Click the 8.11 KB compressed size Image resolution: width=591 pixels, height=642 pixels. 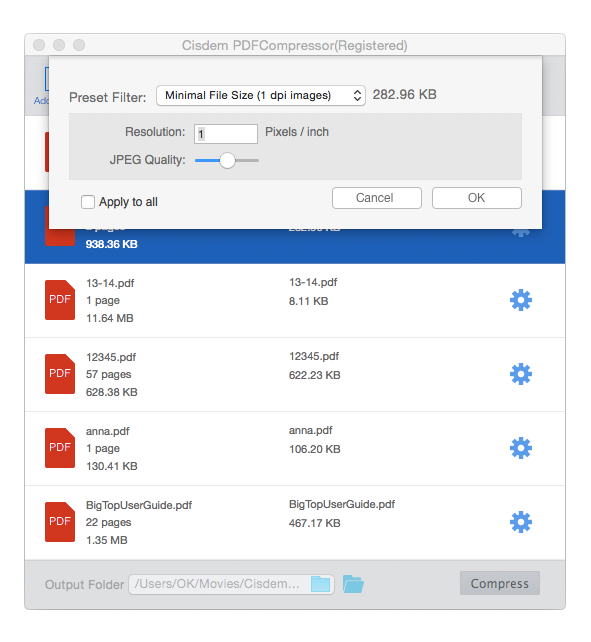[x=308, y=301]
